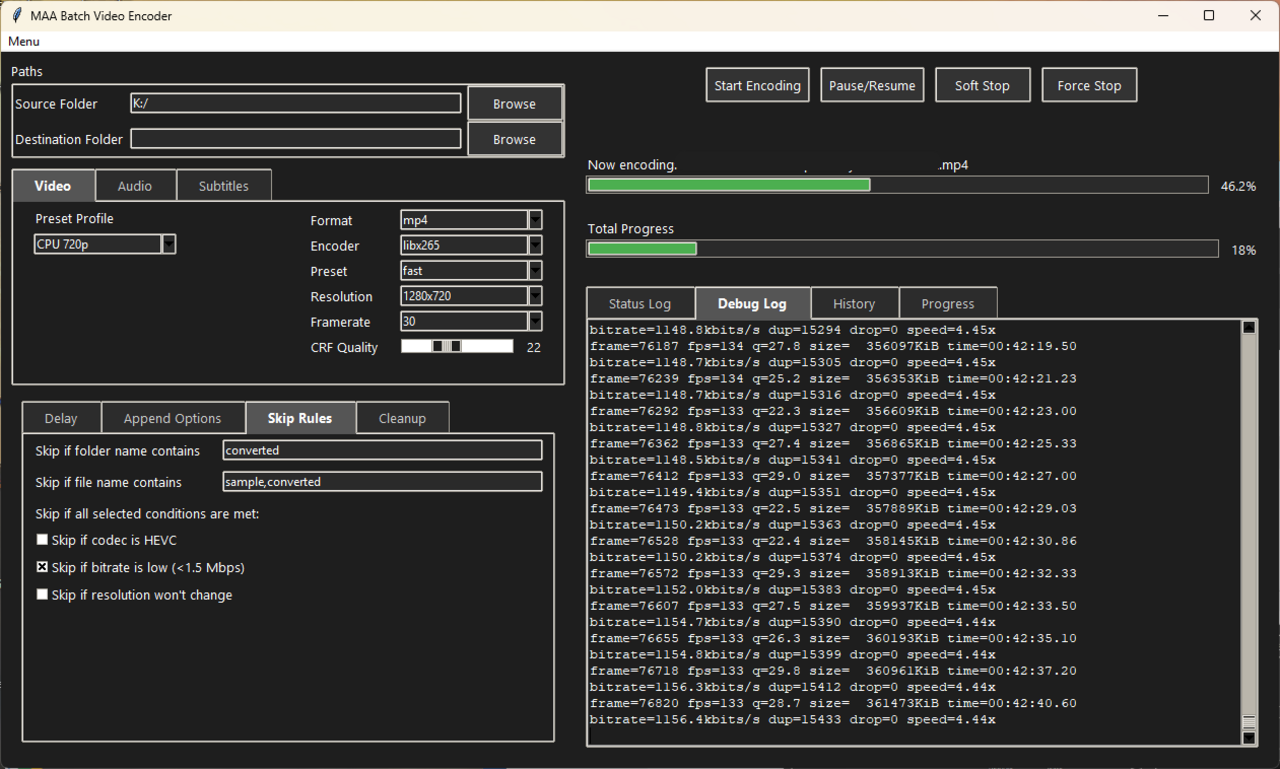Click the Source Folder path field
The height and width of the screenshot is (769, 1280).
pos(296,103)
